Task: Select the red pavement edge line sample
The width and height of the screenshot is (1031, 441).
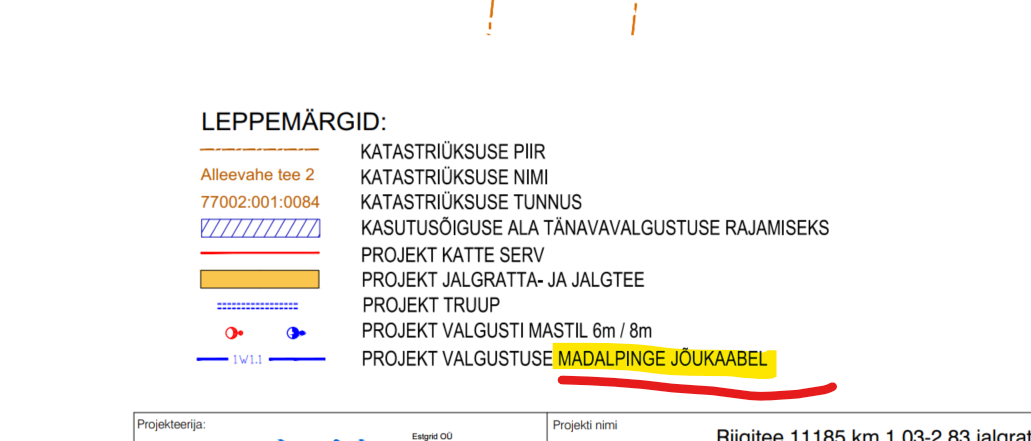Action: tap(260, 253)
